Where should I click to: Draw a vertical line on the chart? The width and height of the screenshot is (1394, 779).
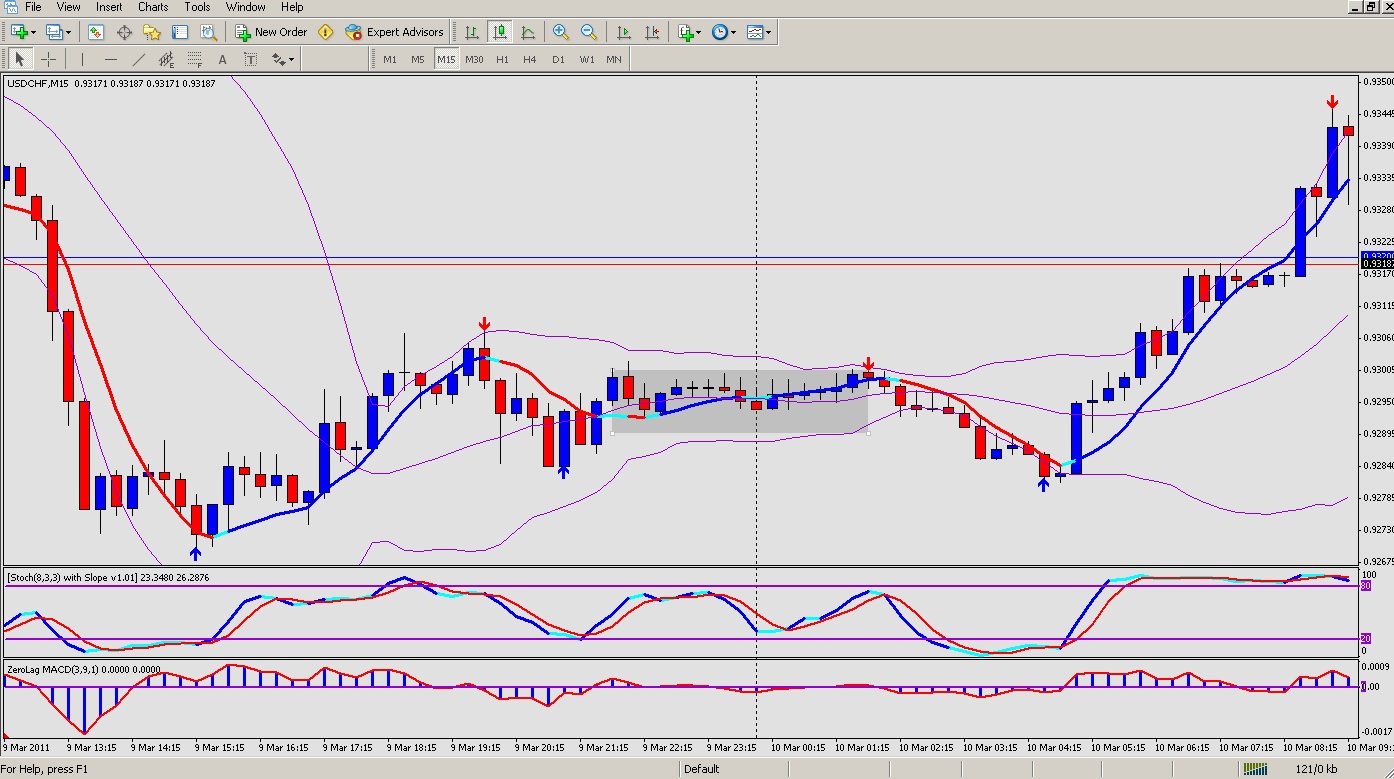(83, 59)
